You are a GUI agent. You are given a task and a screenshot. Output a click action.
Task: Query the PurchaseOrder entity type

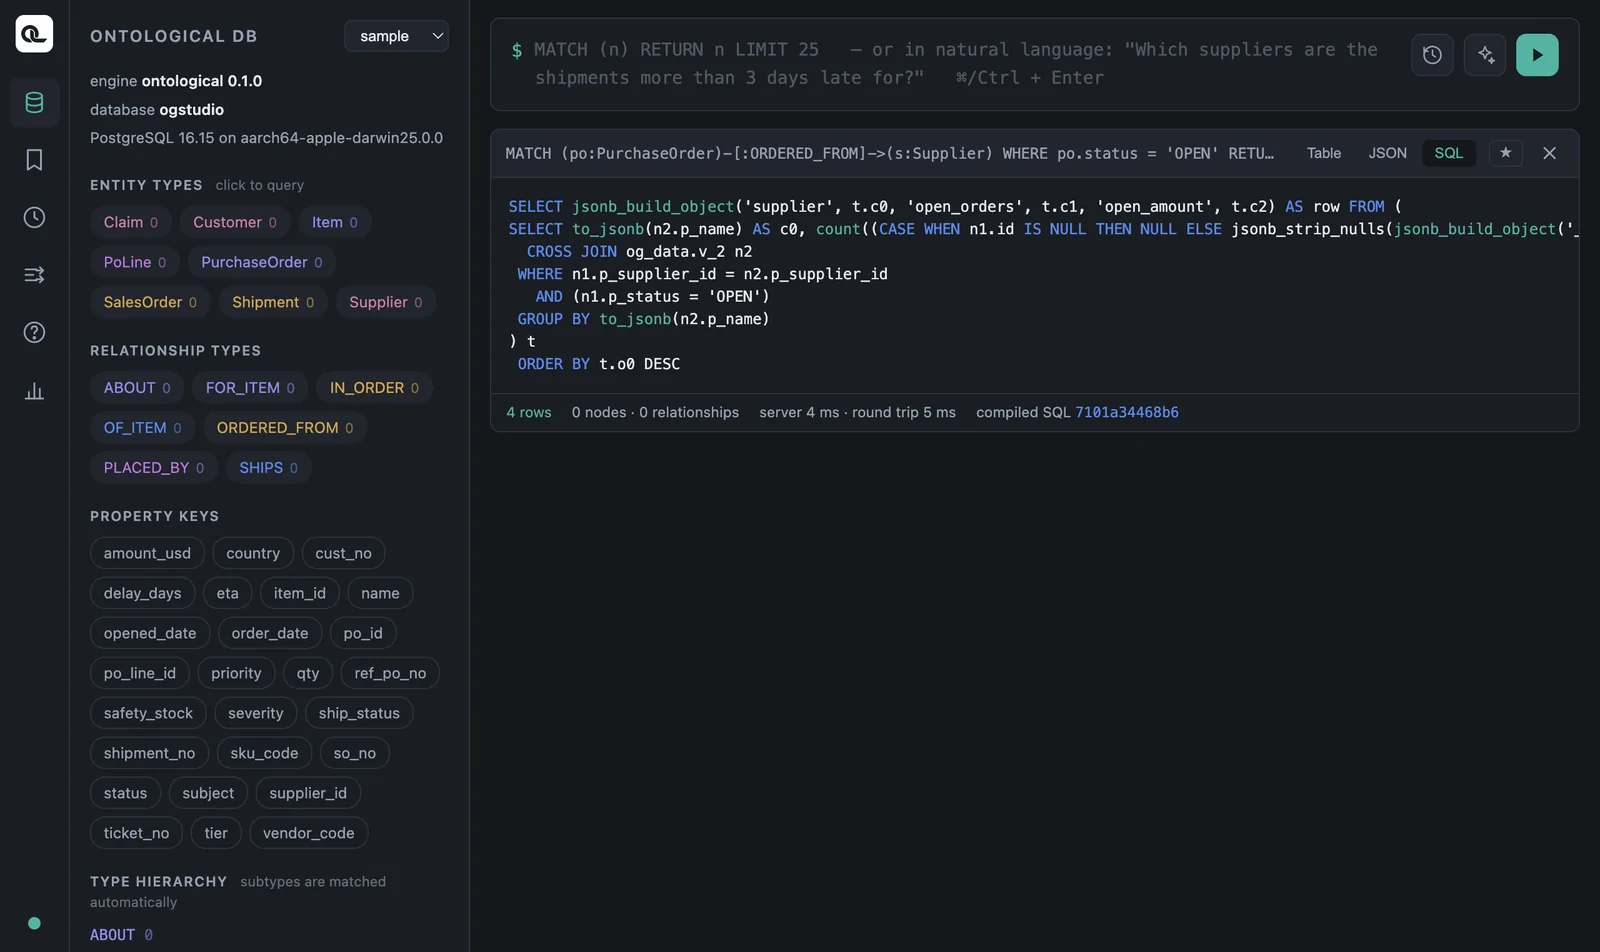262,262
